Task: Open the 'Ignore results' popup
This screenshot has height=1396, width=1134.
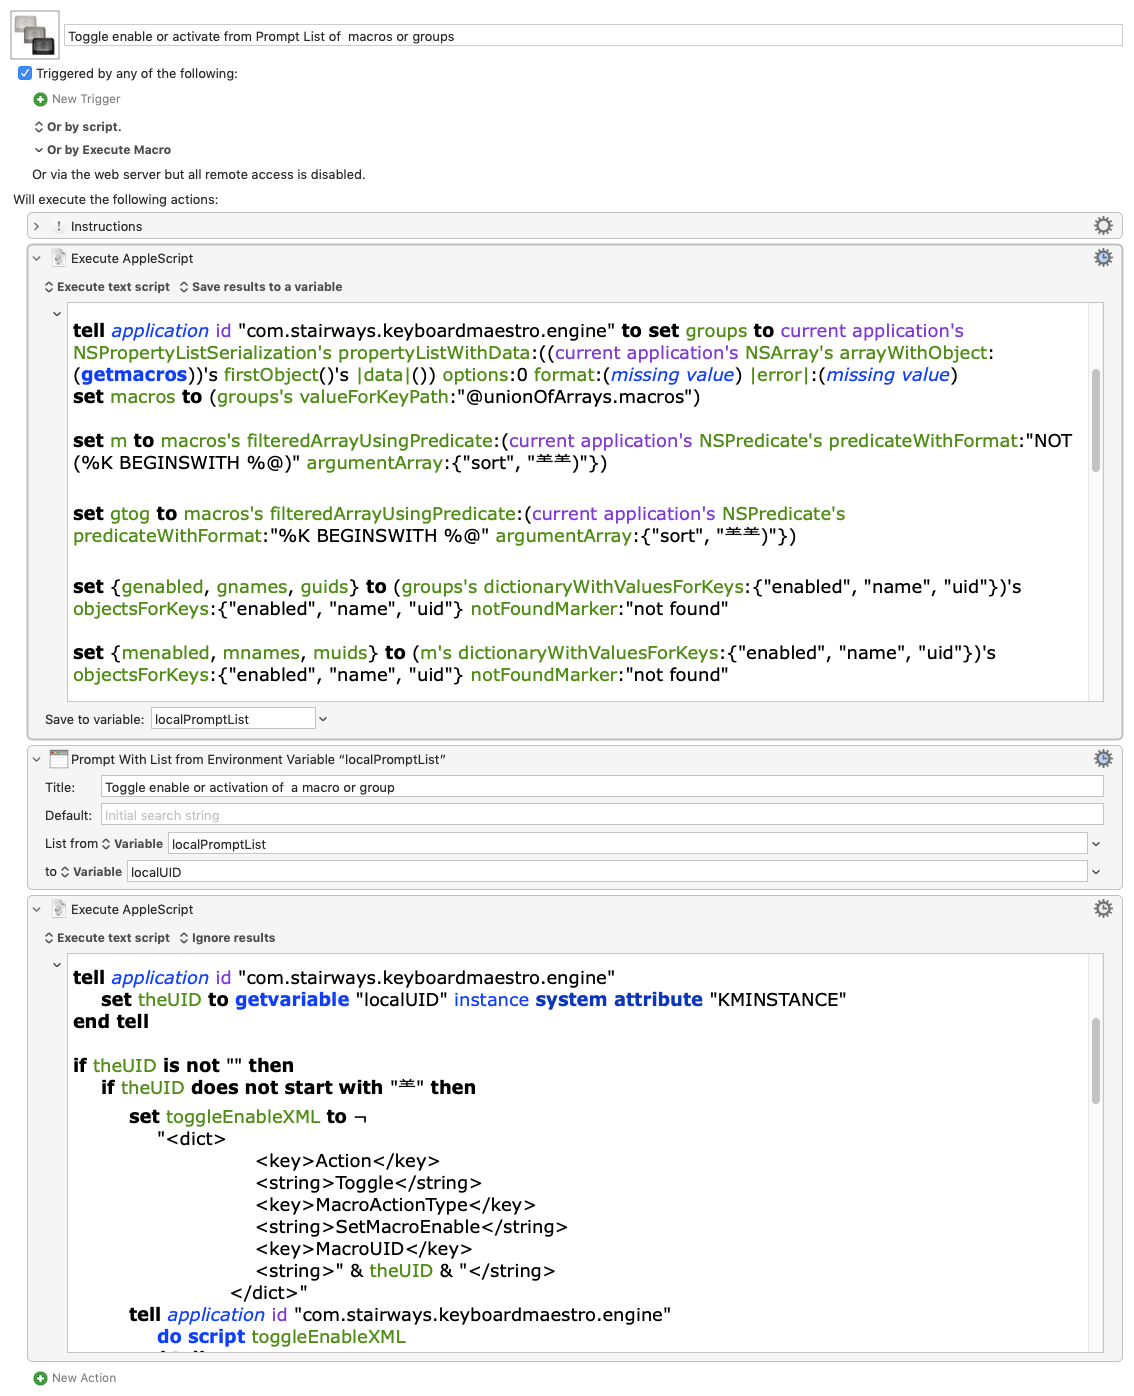Action: 227,938
